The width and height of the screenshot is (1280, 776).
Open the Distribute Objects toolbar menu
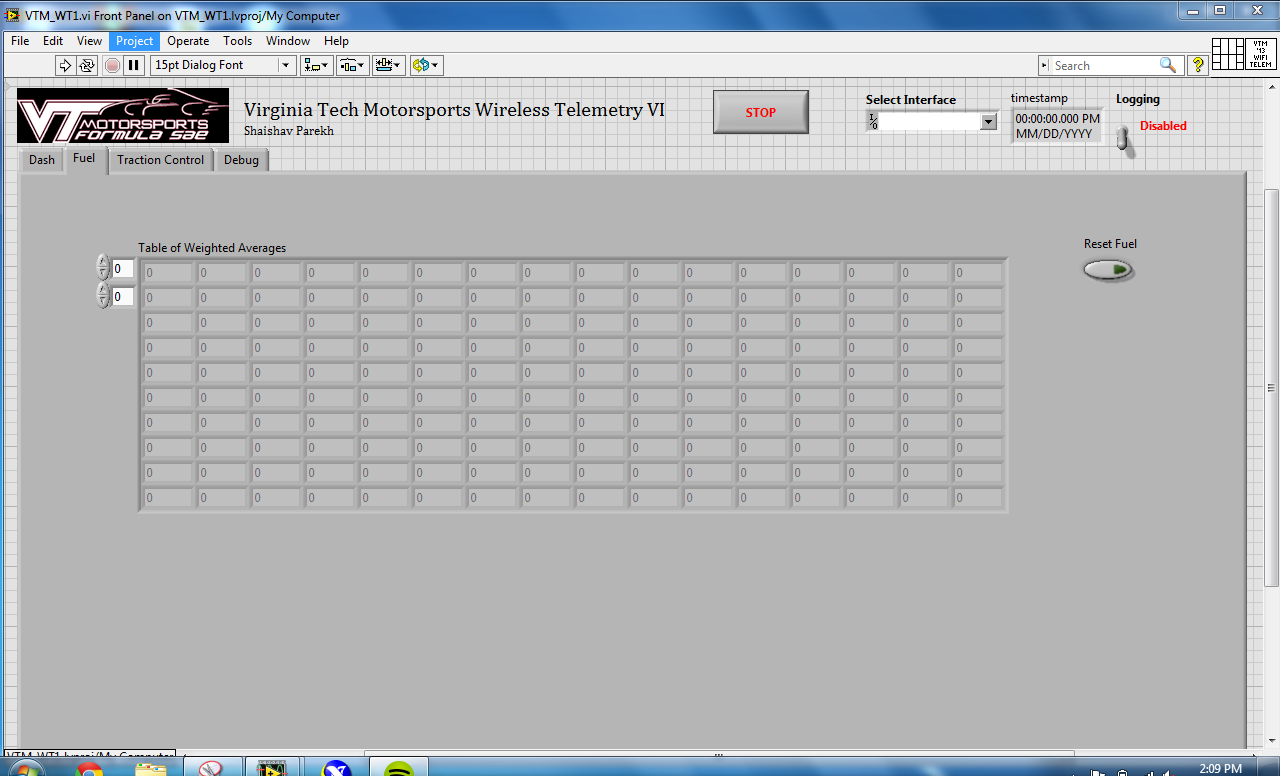pyautogui.click(x=352, y=65)
